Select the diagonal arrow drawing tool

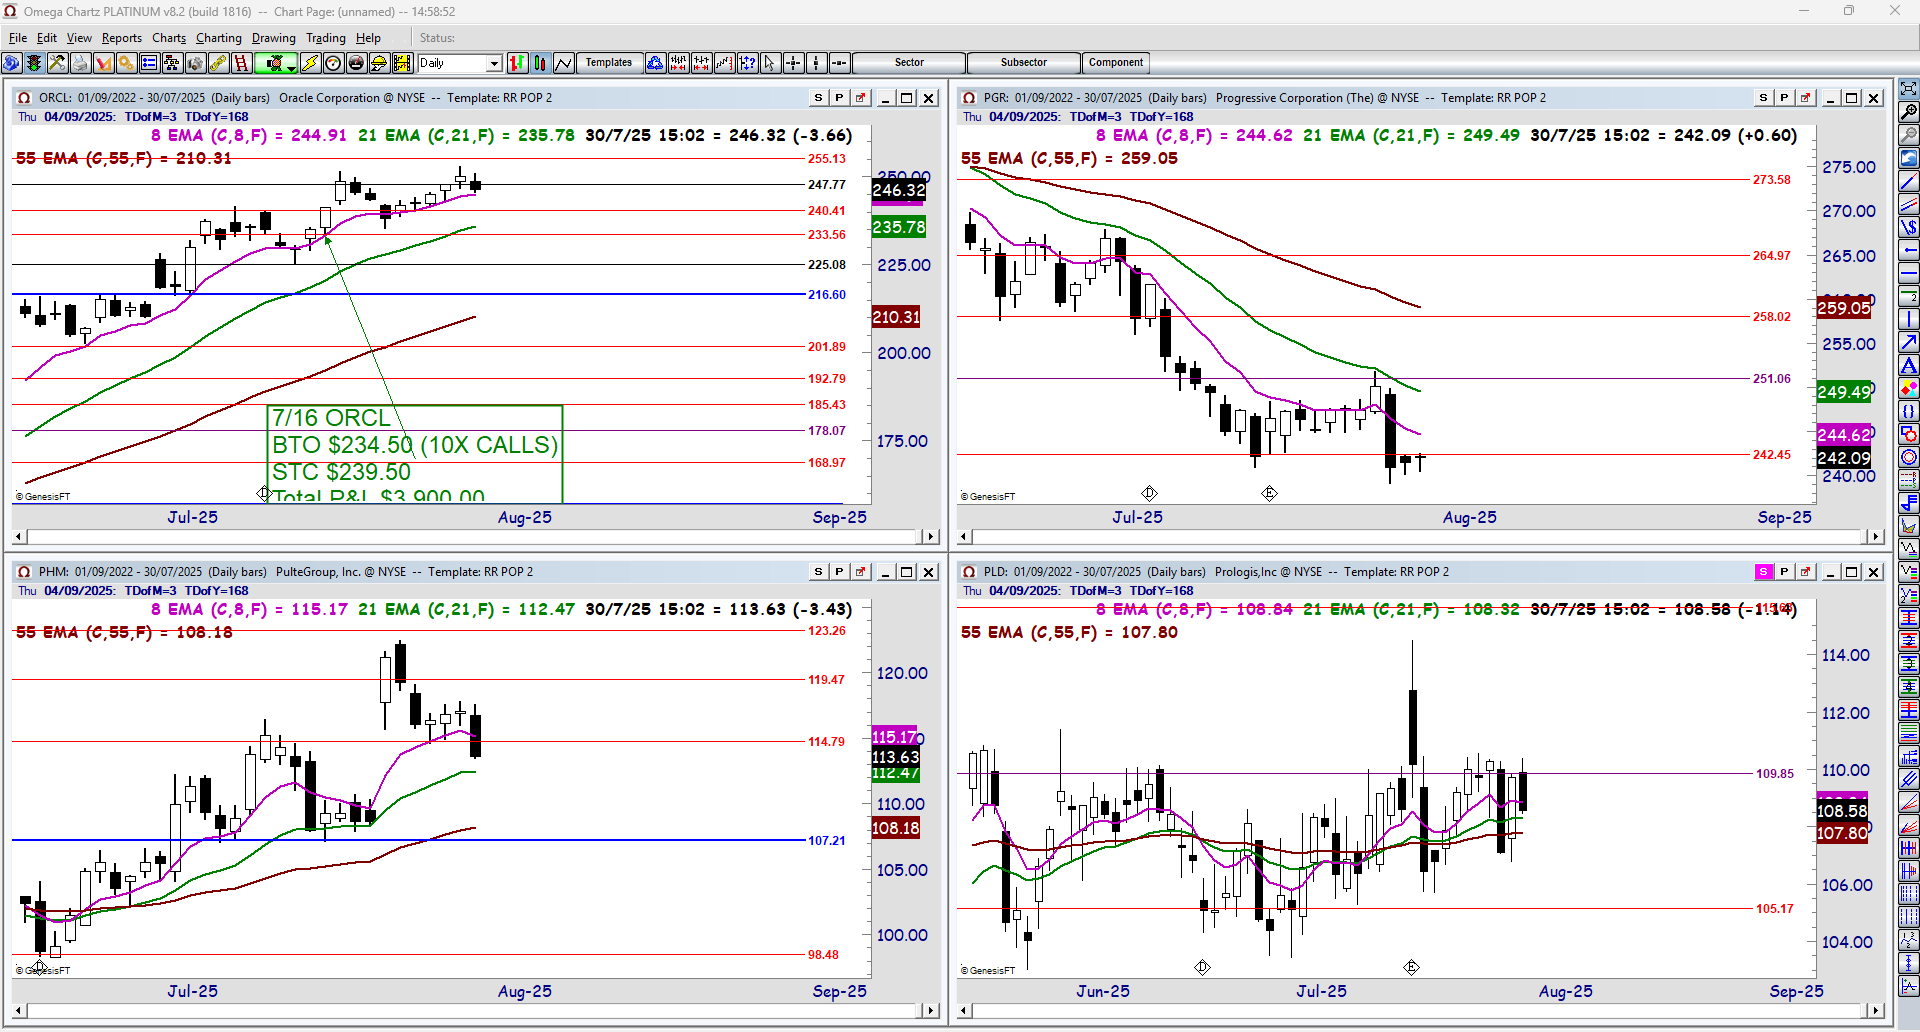pos(1909,343)
